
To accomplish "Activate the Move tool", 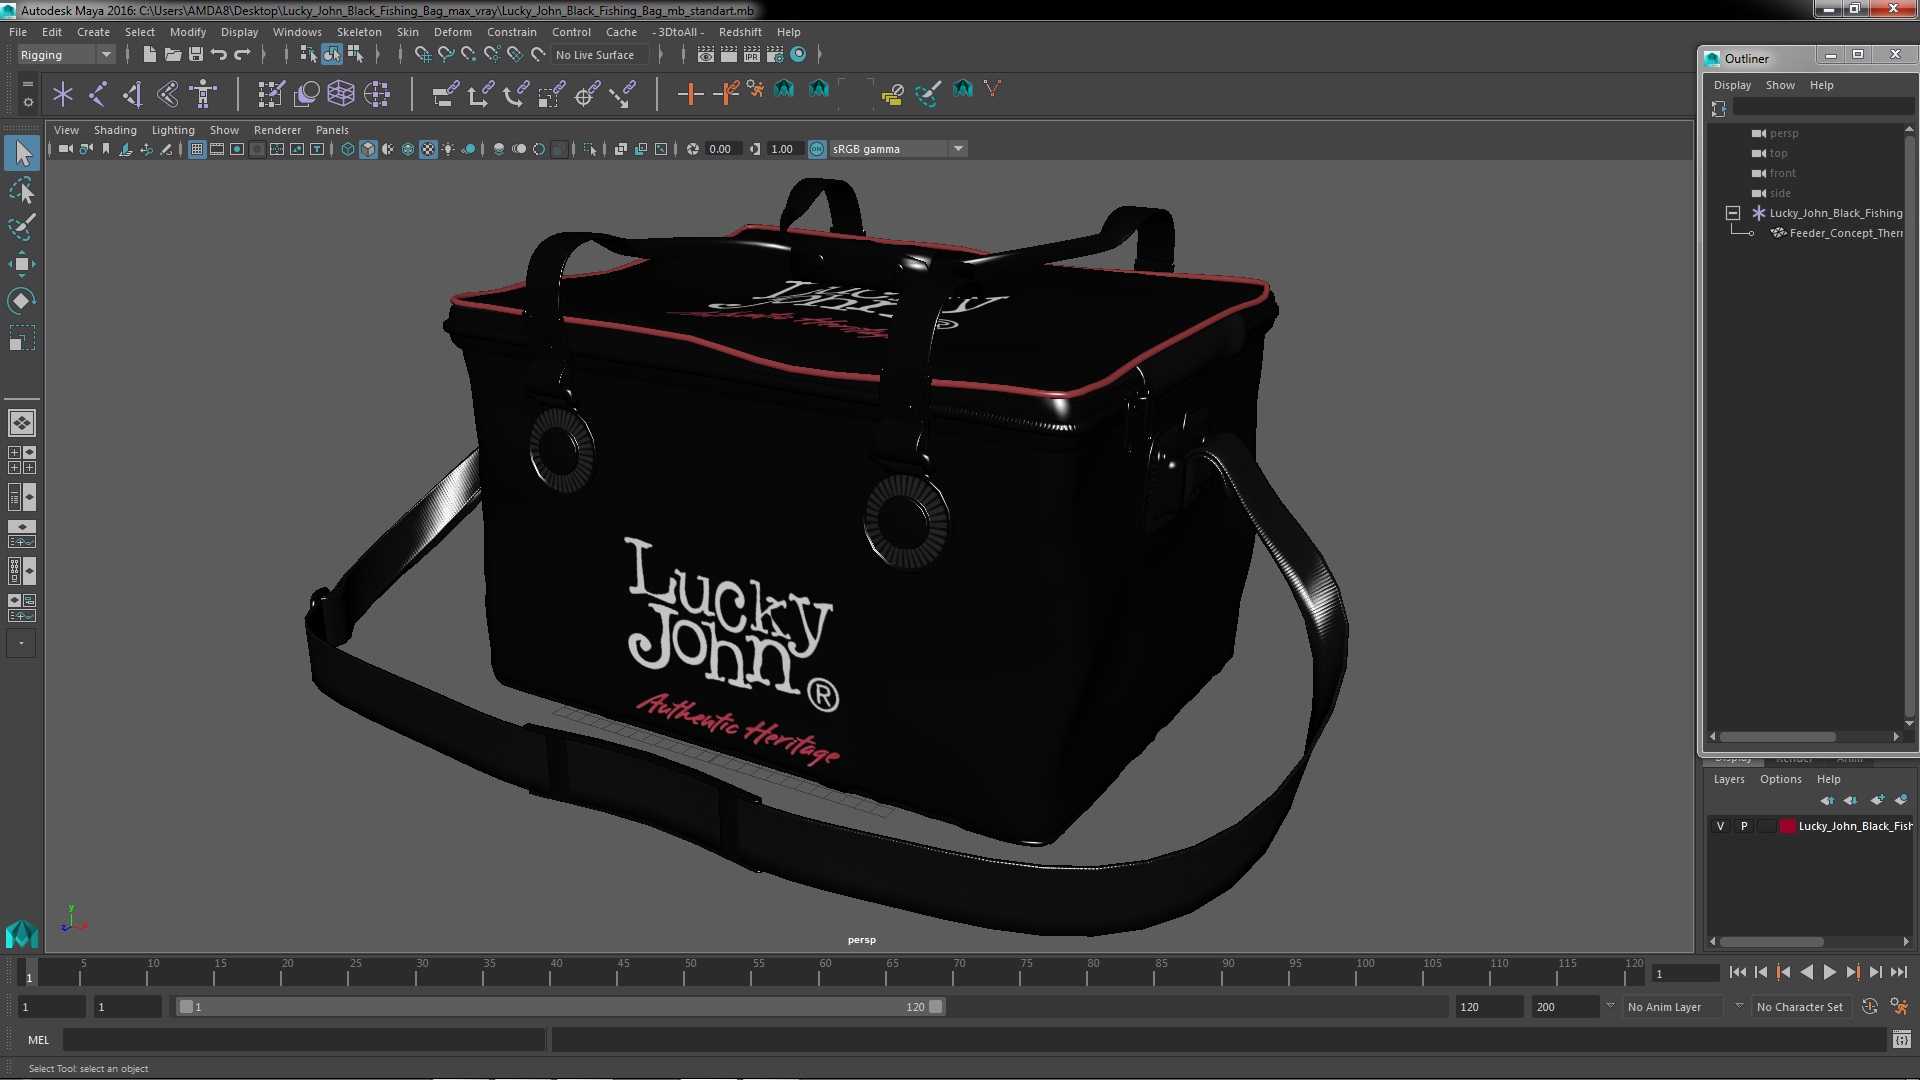I will point(22,264).
